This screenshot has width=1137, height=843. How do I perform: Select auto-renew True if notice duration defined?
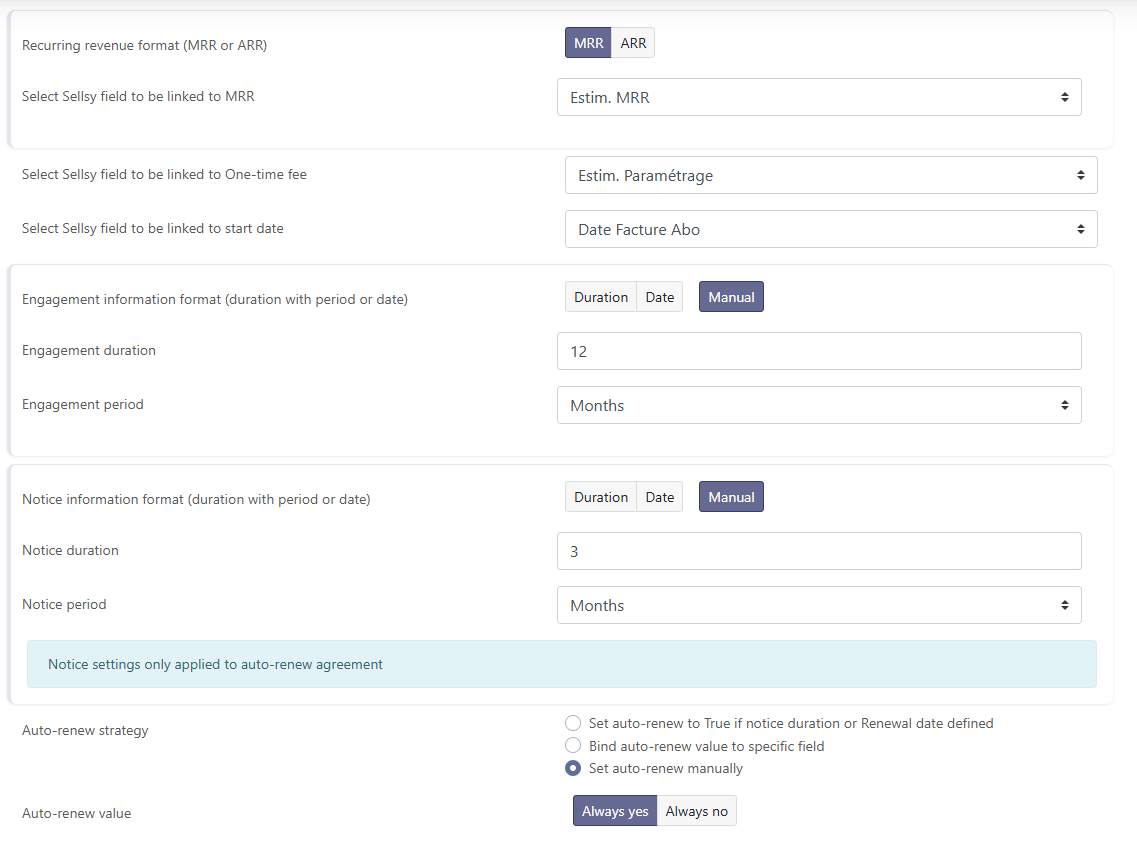(x=573, y=723)
